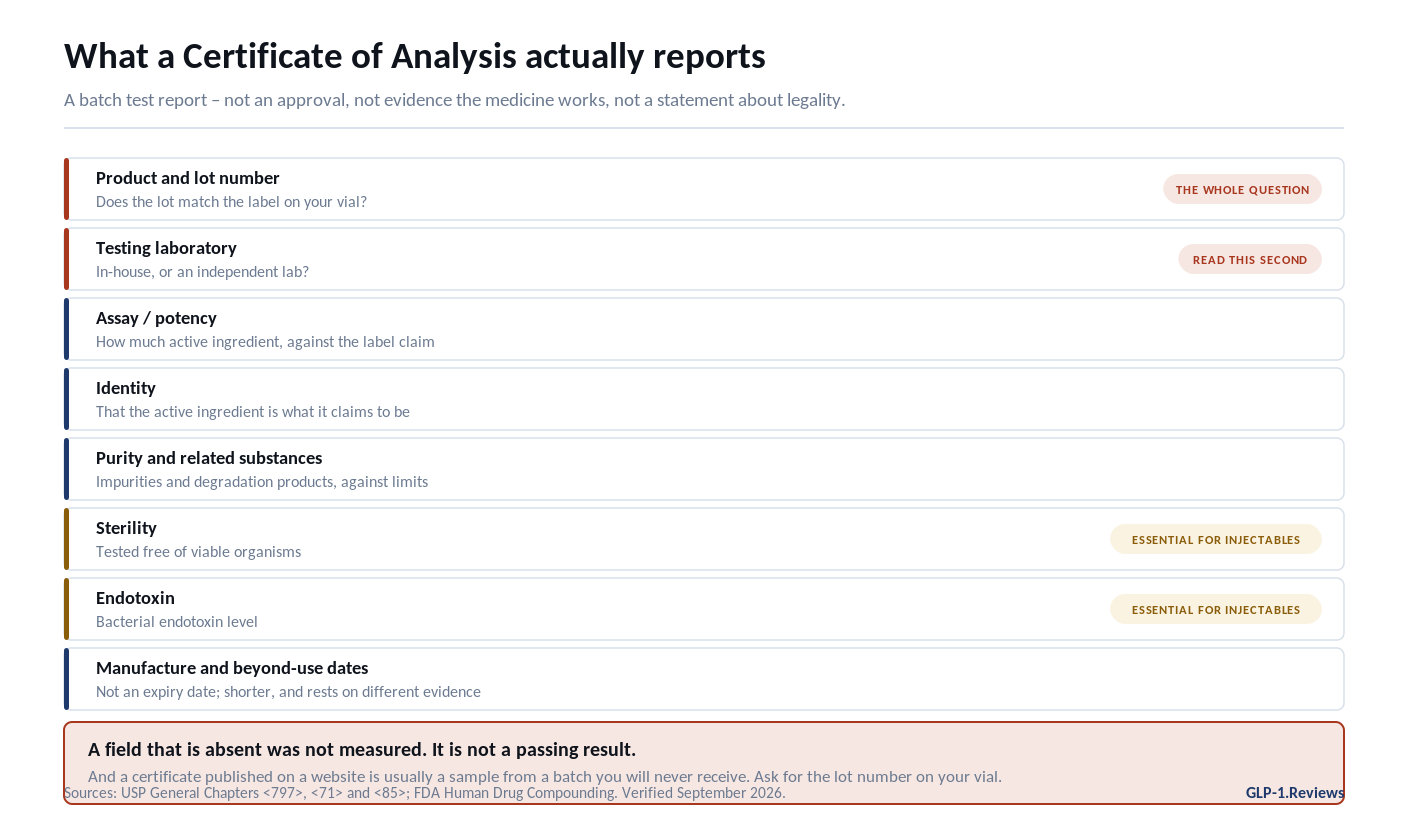This screenshot has height=820, width=1408.
Task: Click 'Not an expiry date' description text
Action: pos(288,691)
